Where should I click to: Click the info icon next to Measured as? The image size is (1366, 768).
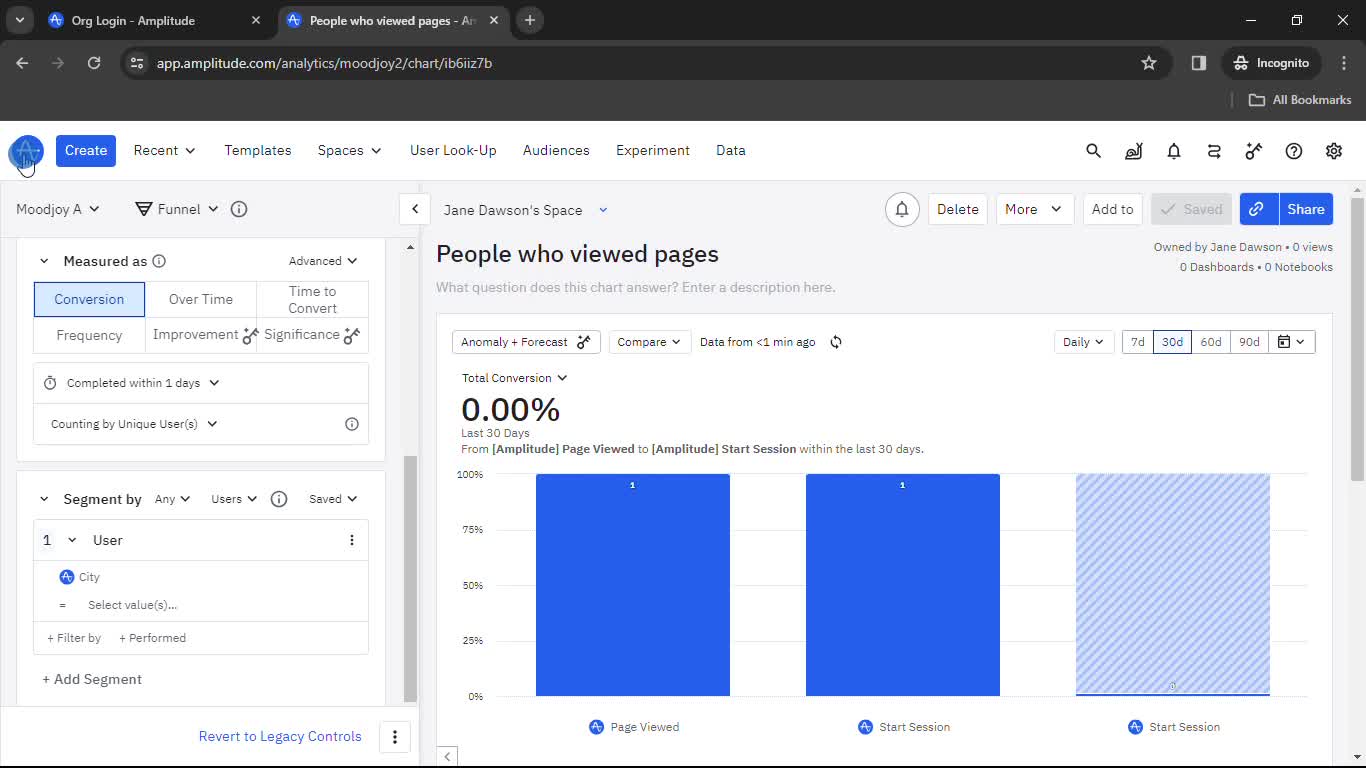click(x=159, y=261)
